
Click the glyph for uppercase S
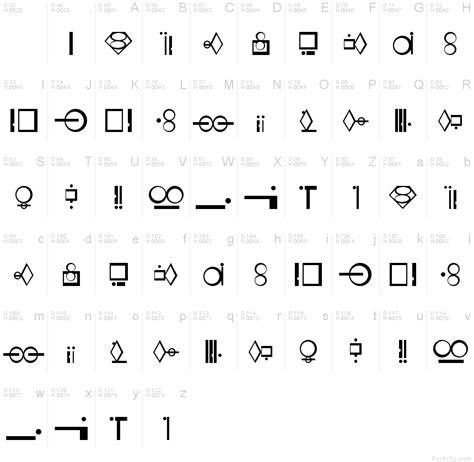pyautogui.click(x=24, y=197)
